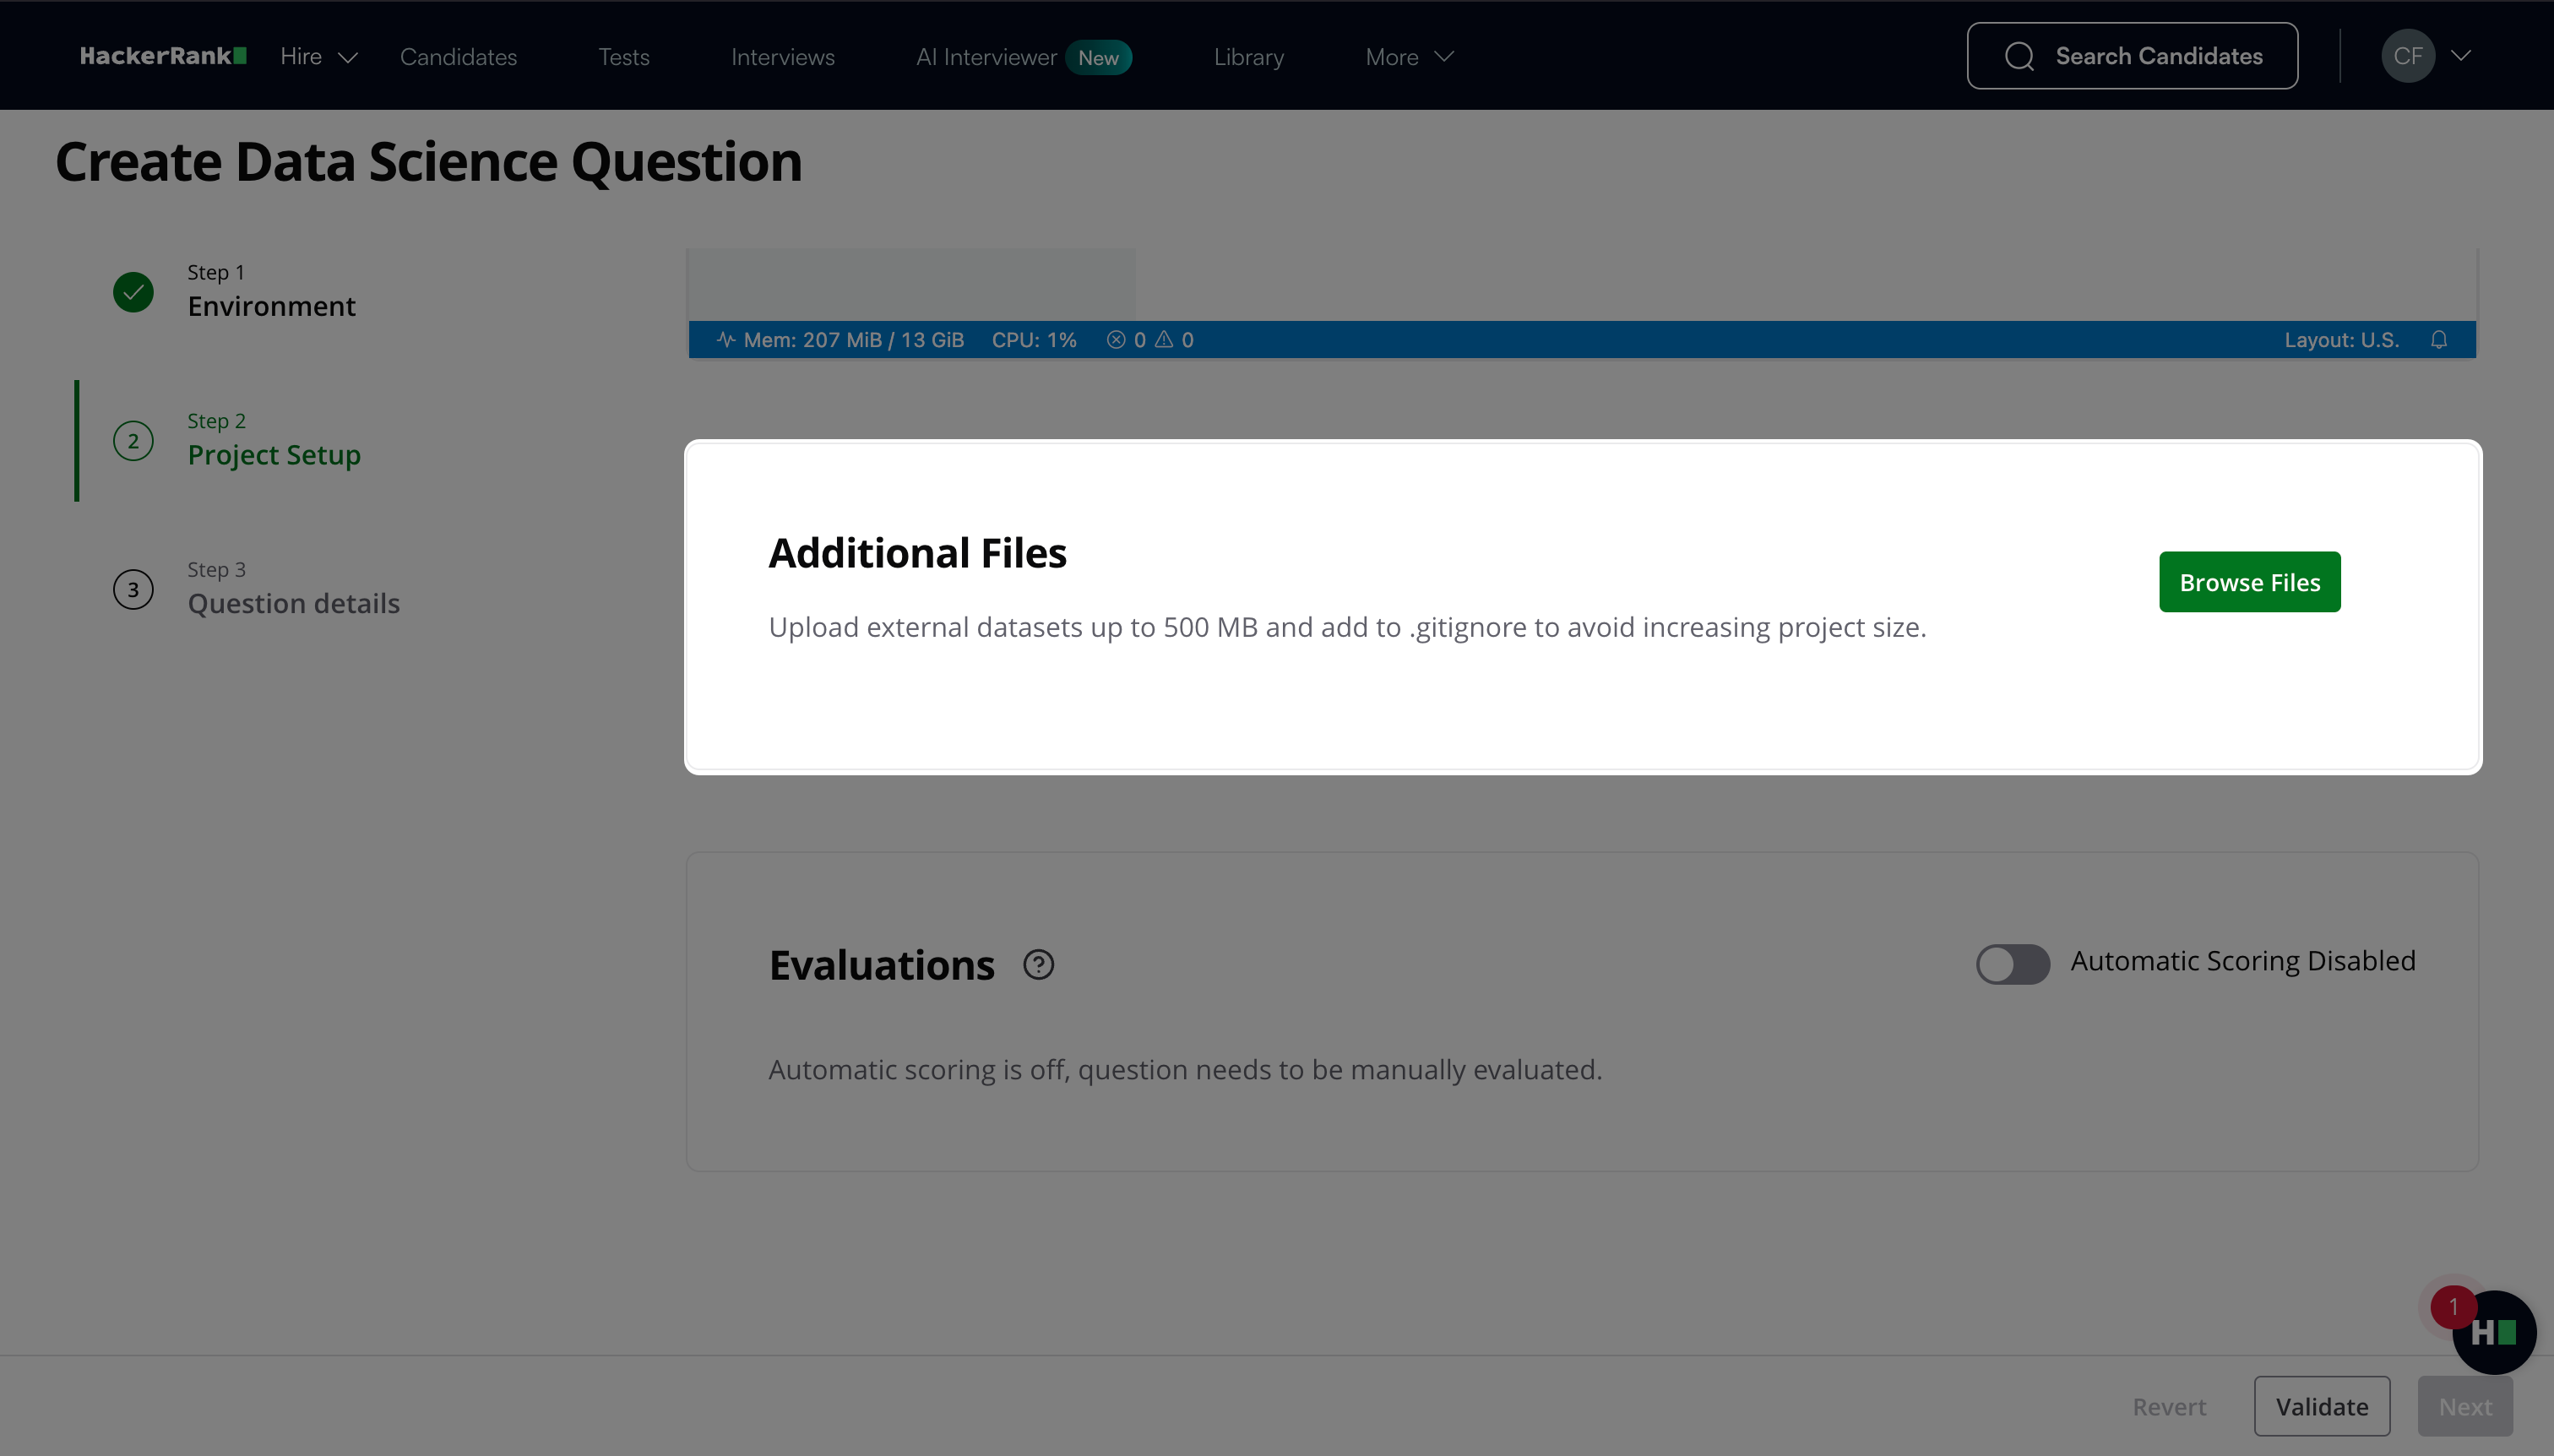Image resolution: width=2554 pixels, height=1456 pixels.
Task: Click the search magnifier icon
Action: coord(2019,56)
